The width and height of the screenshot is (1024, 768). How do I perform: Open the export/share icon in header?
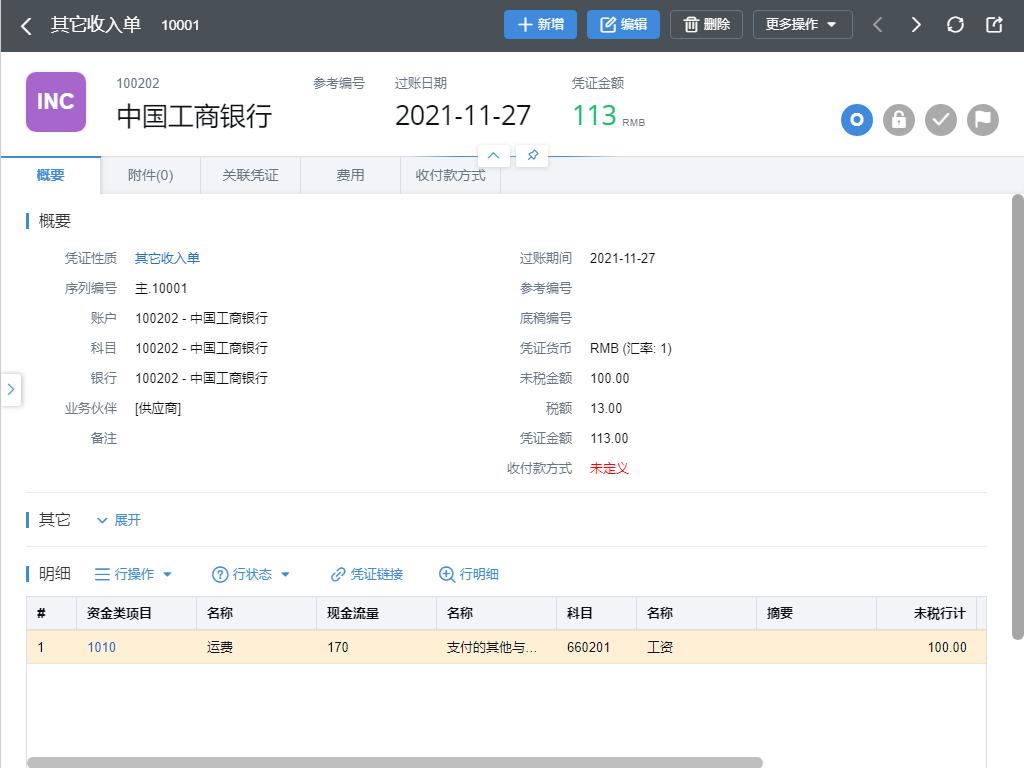994,25
